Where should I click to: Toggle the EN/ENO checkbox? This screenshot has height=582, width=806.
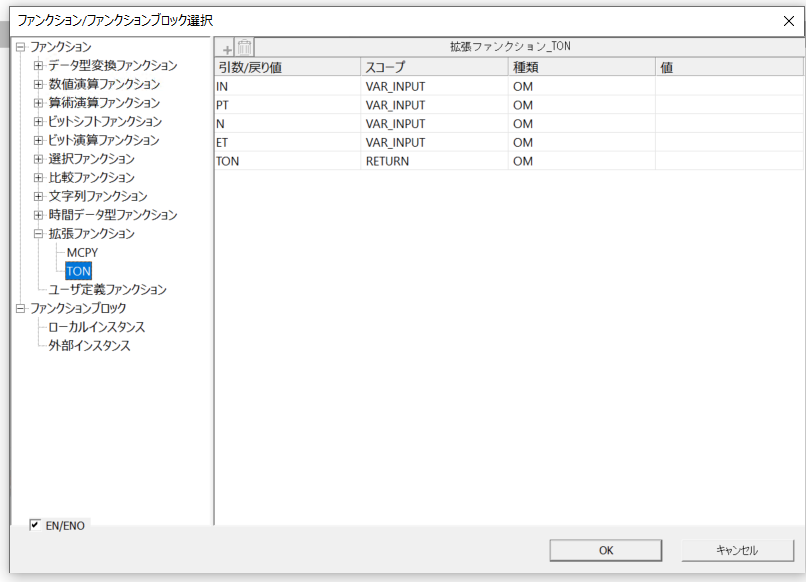[x=35, y=525]
